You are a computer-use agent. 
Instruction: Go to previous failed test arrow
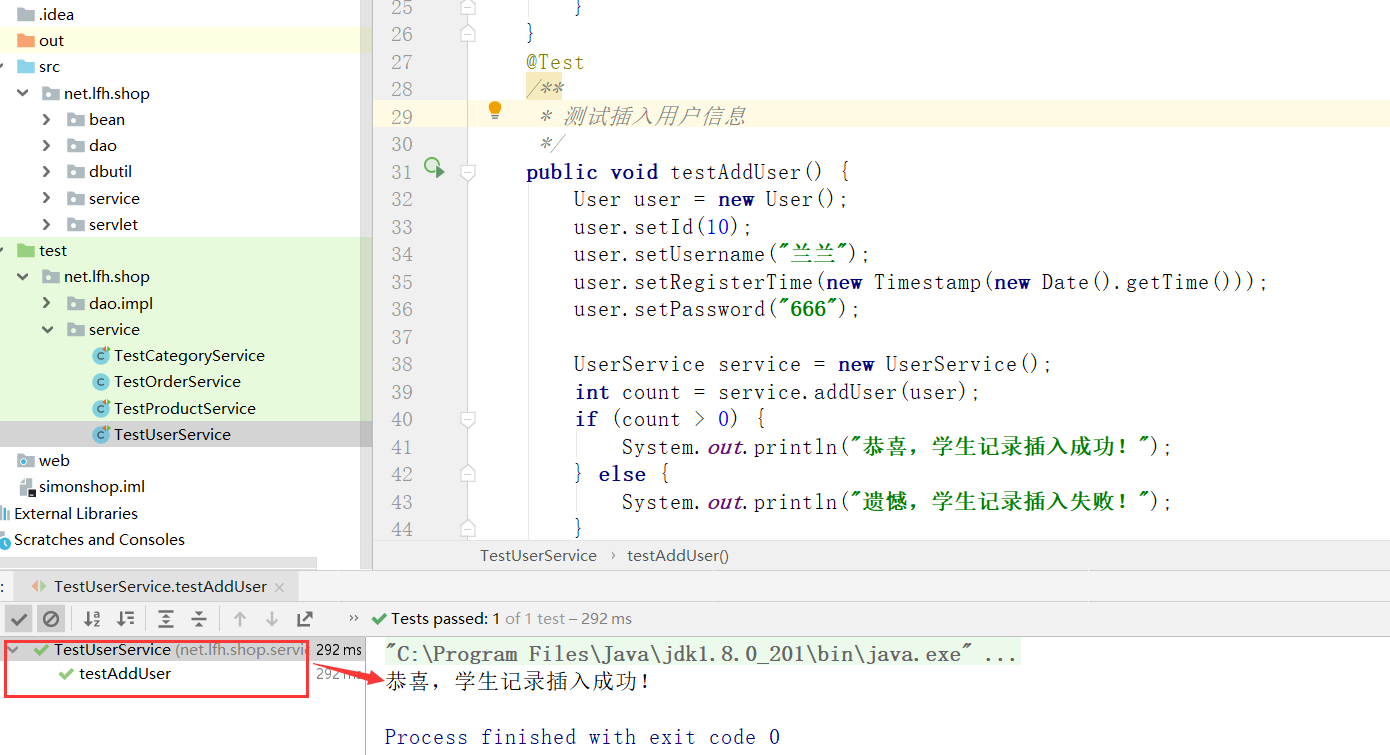pyautogui.click(x=240, y=618)
